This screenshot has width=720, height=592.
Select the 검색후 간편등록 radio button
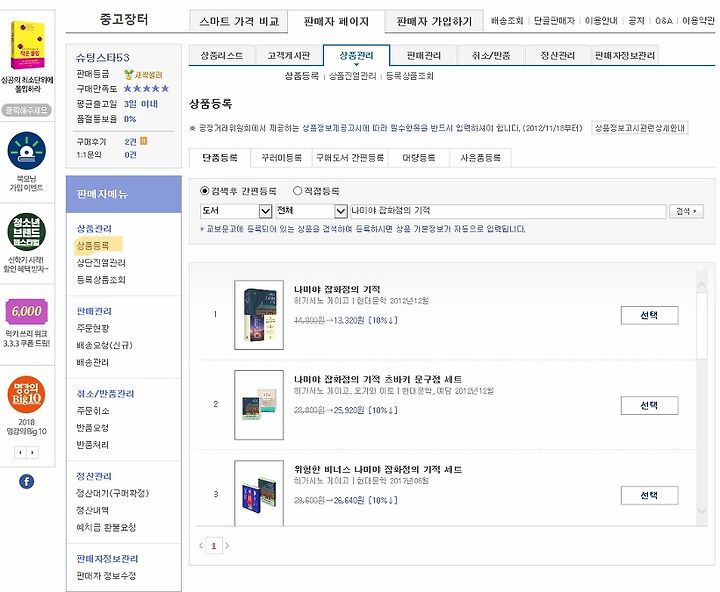coord(205,191)
